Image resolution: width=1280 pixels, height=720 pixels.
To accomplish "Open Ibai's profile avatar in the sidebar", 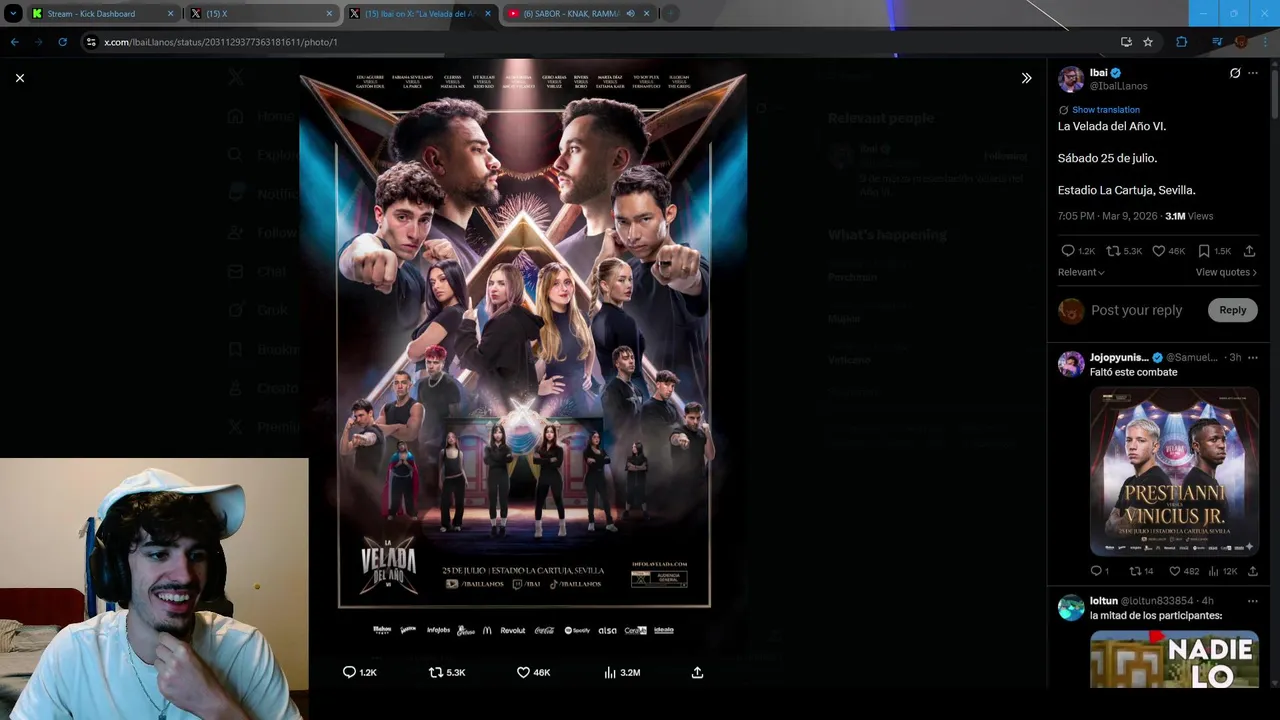I will tap(1071, 80).
